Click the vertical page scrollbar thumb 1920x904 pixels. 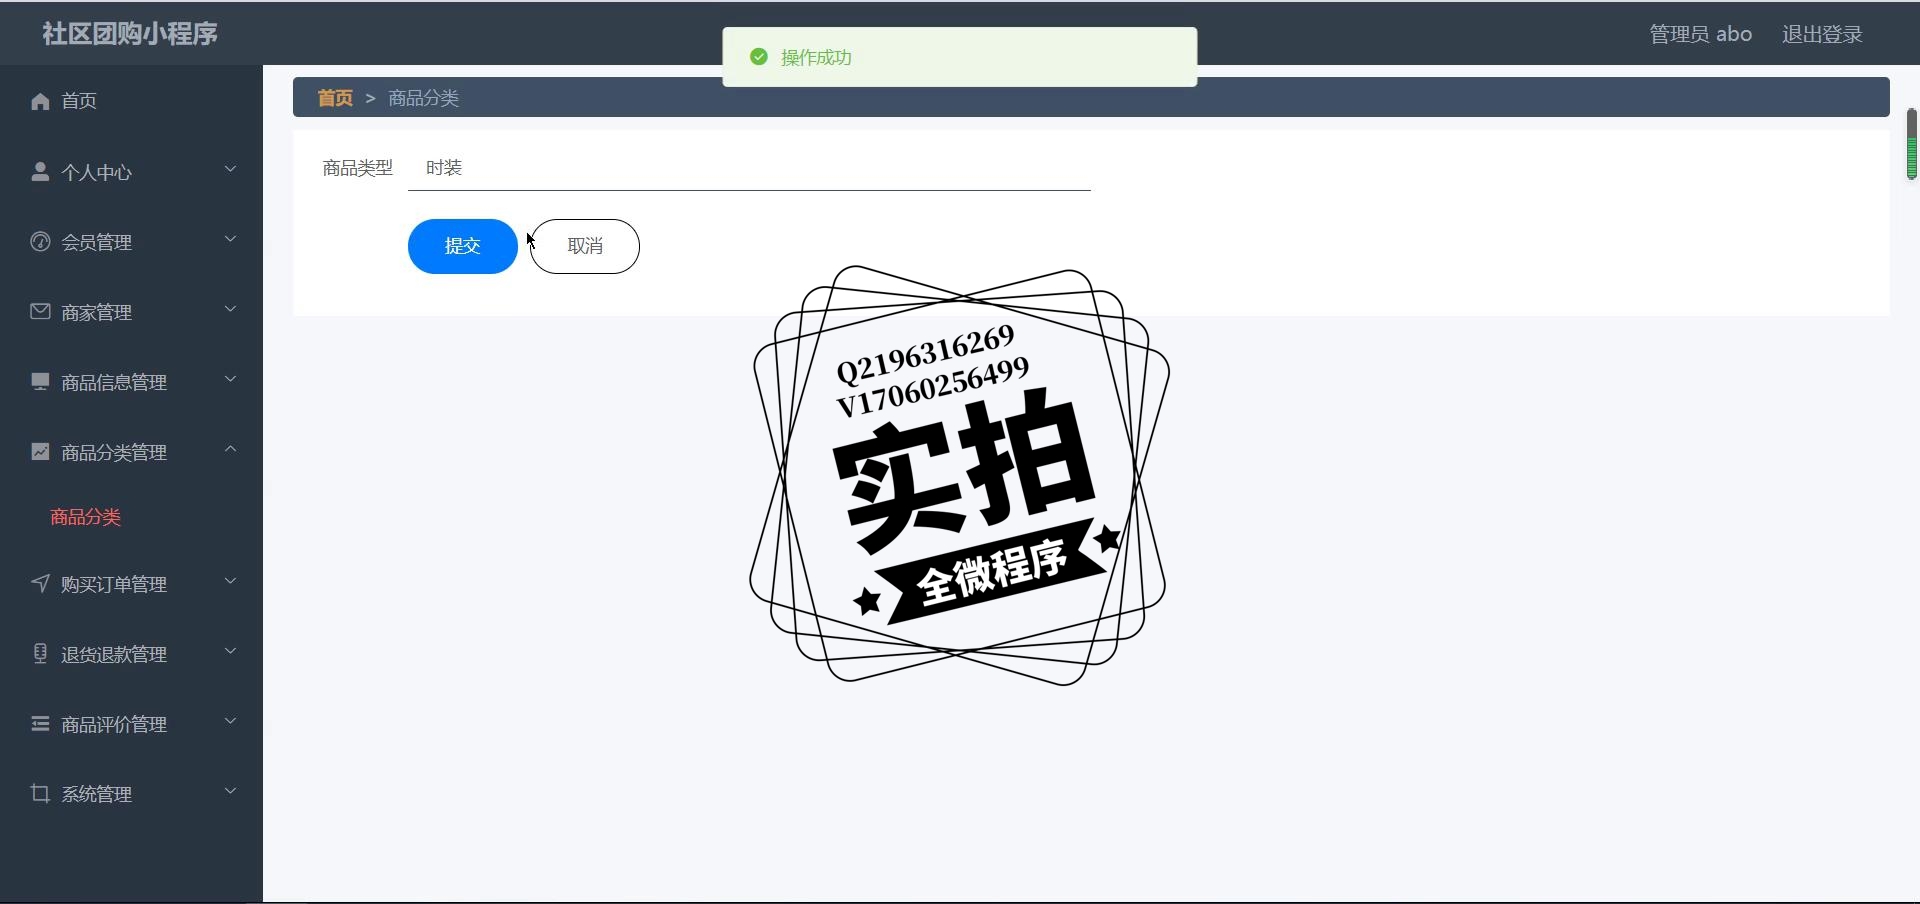(x=1912, y=144)
